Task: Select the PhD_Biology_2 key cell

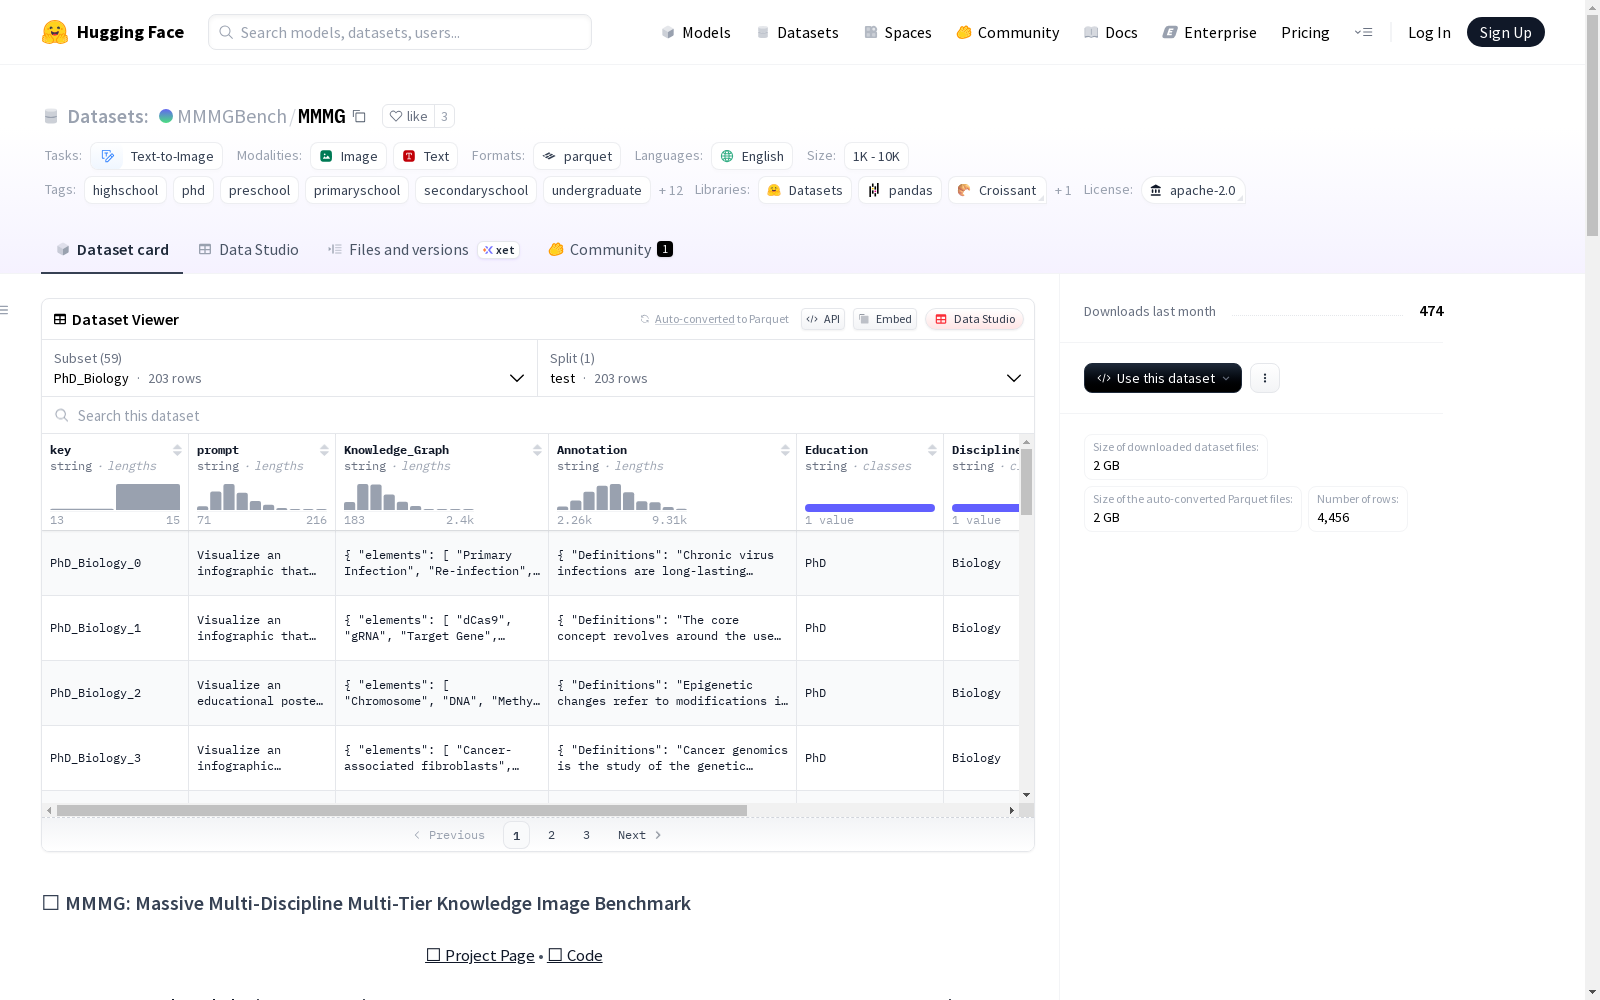Action: (x=115, y=693)
